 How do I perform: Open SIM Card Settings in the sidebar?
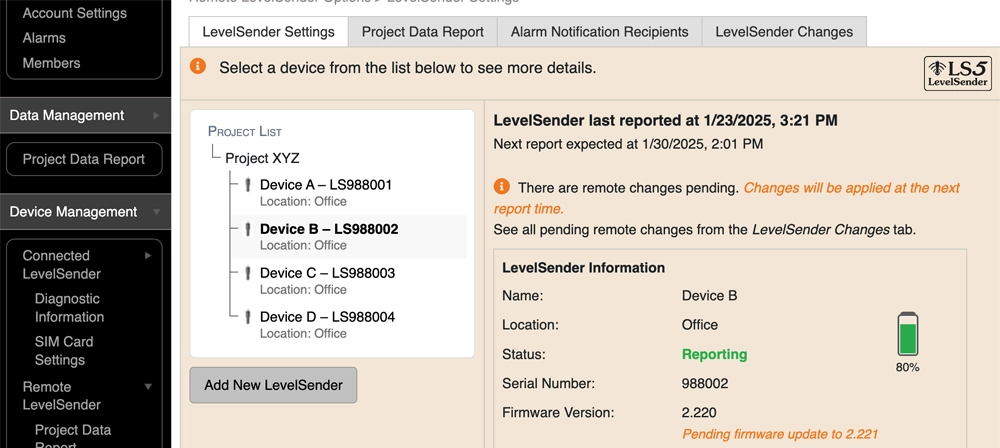[x=64, y=351]
